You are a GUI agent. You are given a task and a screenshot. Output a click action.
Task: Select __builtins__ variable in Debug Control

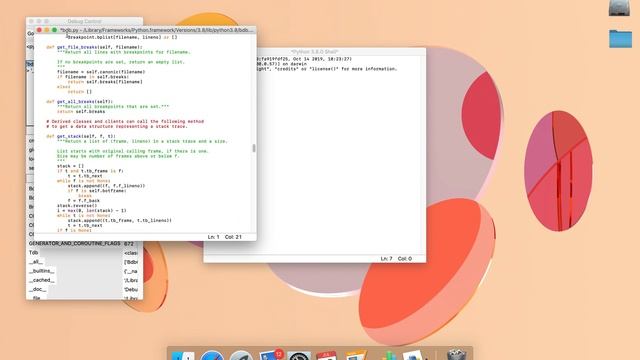click(x=41, y=271)
